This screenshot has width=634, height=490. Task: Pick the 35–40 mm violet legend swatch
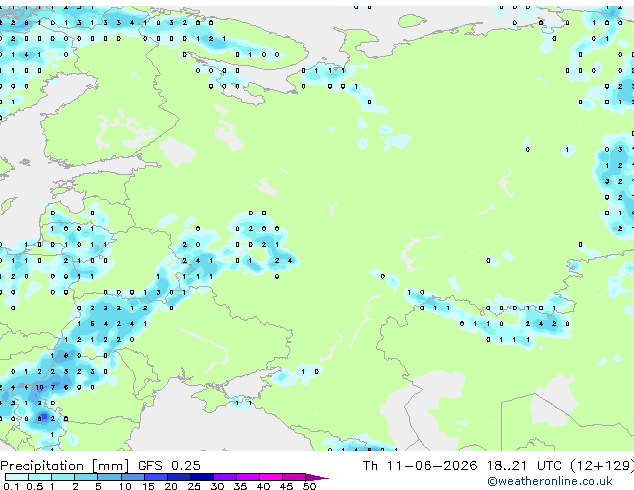click(x=247, y=477)
